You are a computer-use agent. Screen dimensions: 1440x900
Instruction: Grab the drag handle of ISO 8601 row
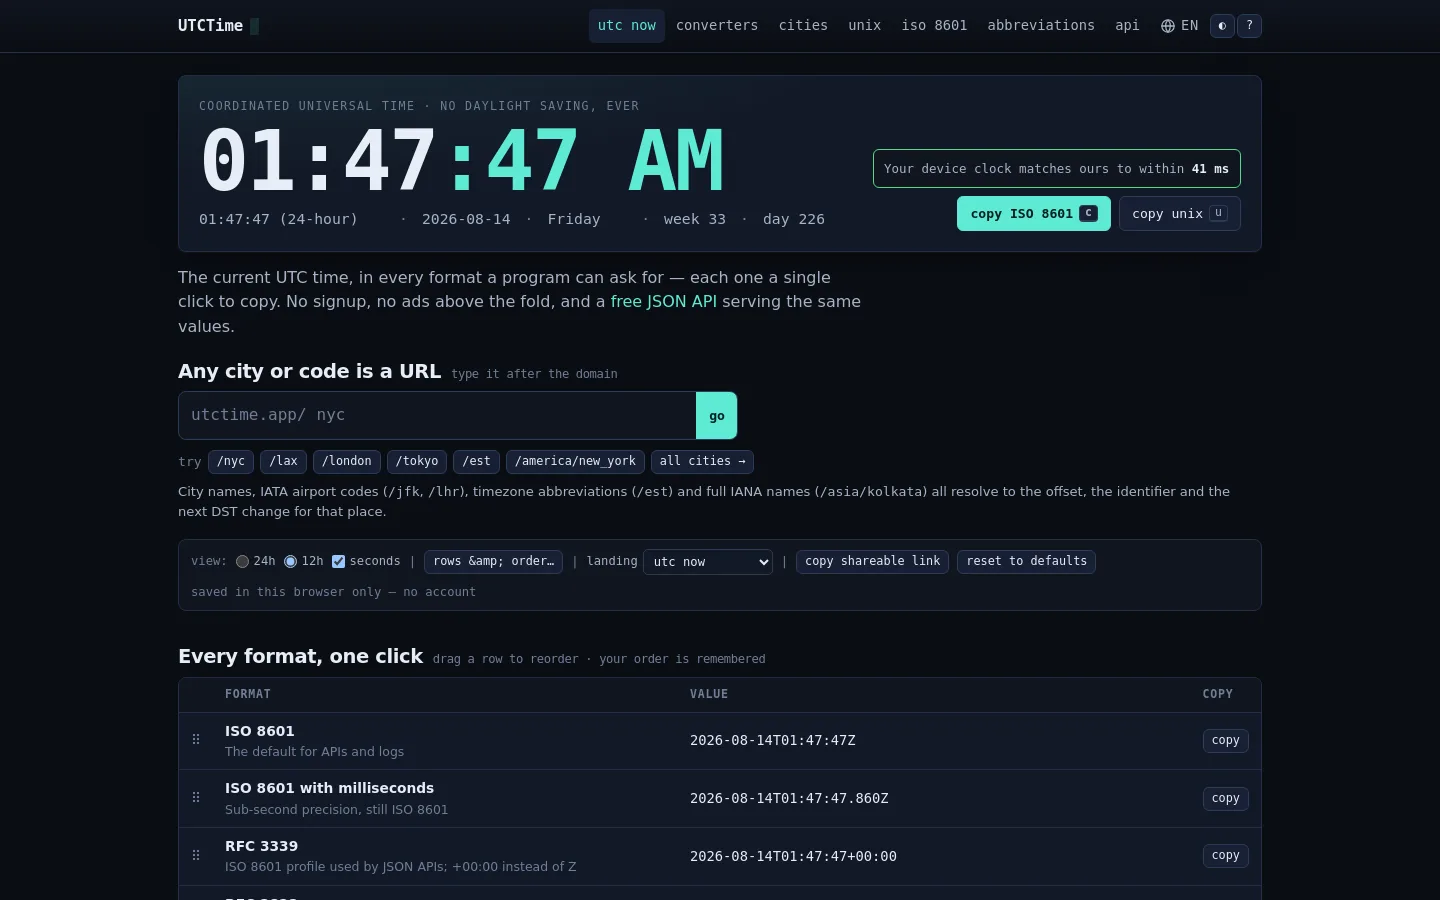[x=196, y=740]
